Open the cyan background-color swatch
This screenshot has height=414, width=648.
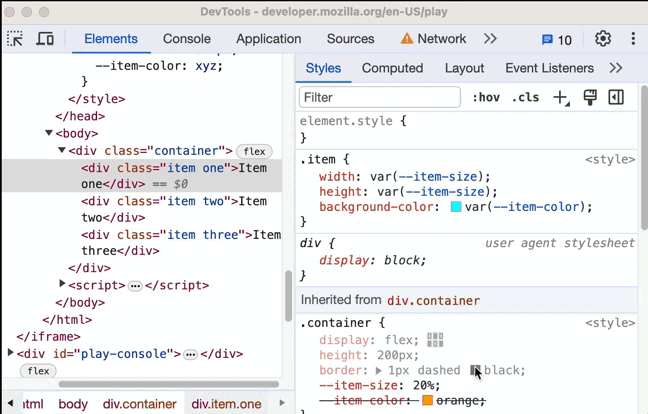coord(456,207)
